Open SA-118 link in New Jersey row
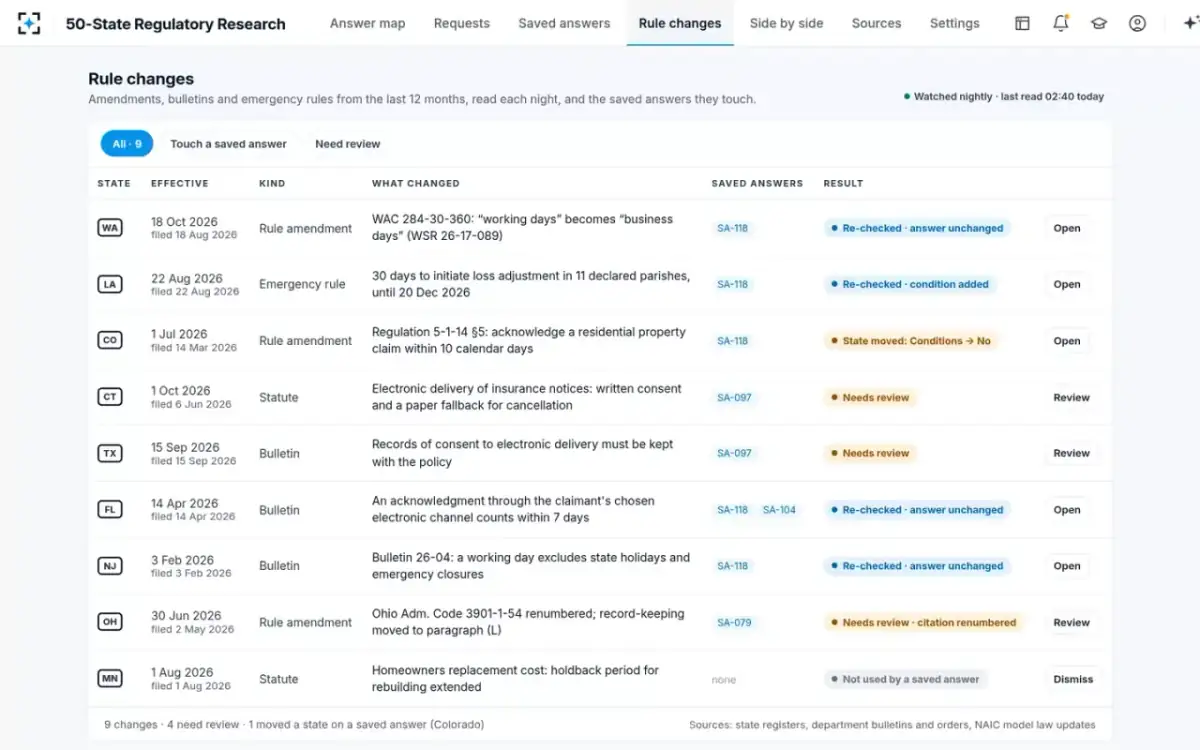 (x=733, y=566)
